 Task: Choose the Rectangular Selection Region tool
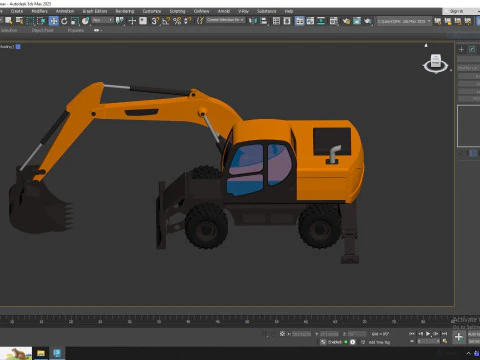pos(30,21)
